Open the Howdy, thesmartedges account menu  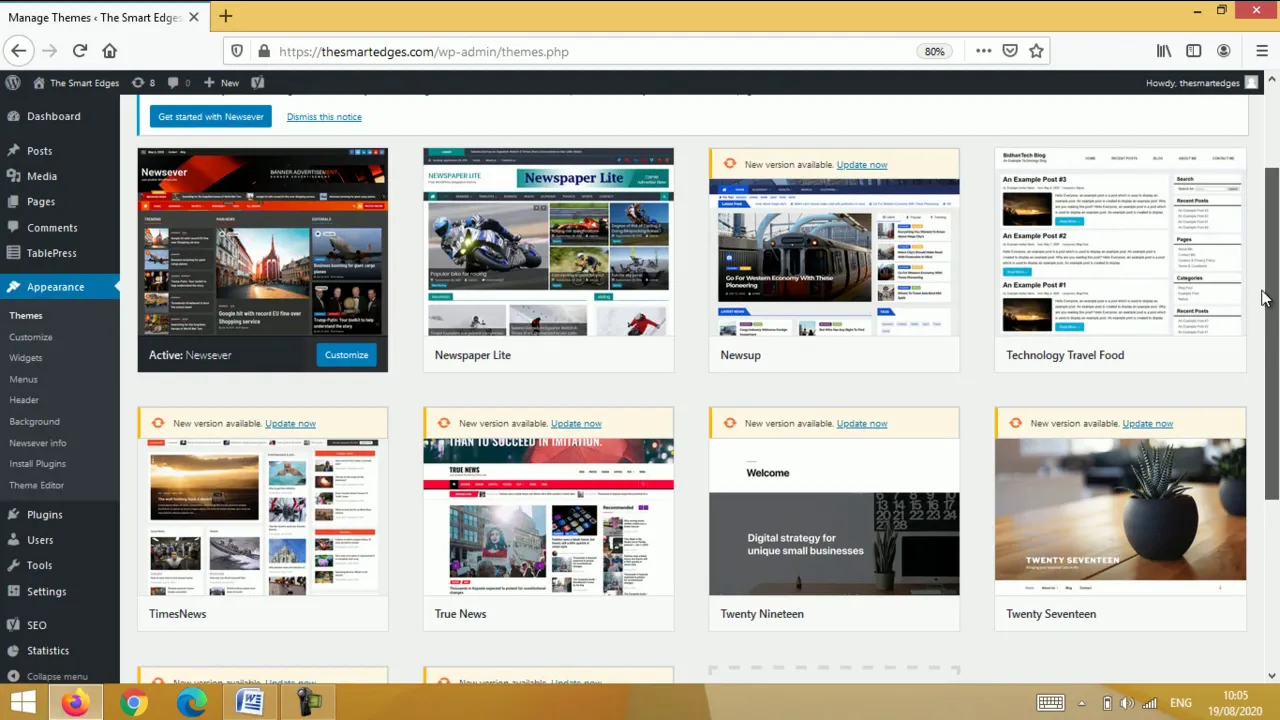(1202, 83)
